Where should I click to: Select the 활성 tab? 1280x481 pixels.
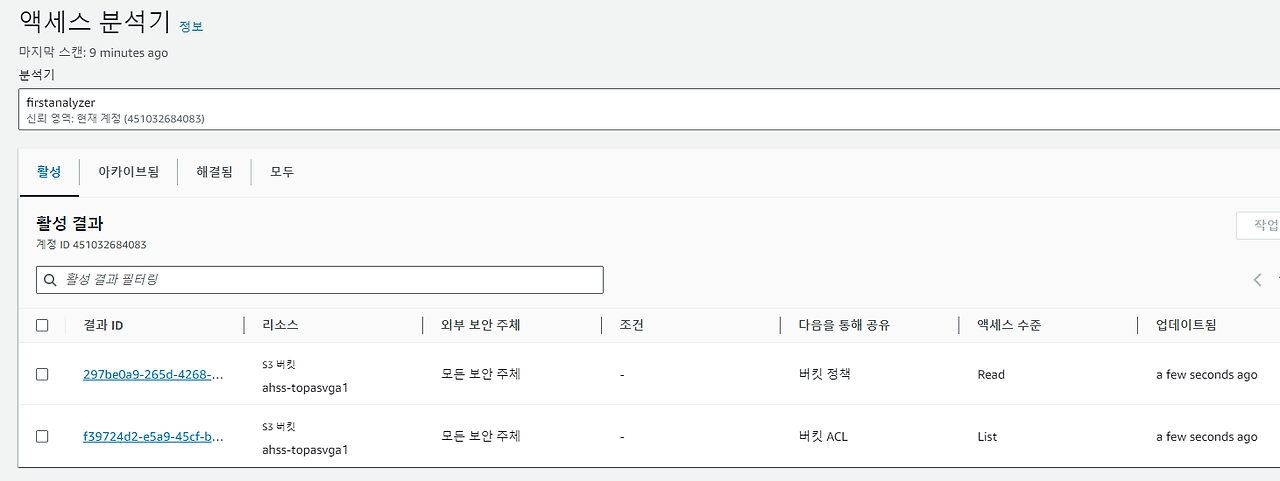49,172
